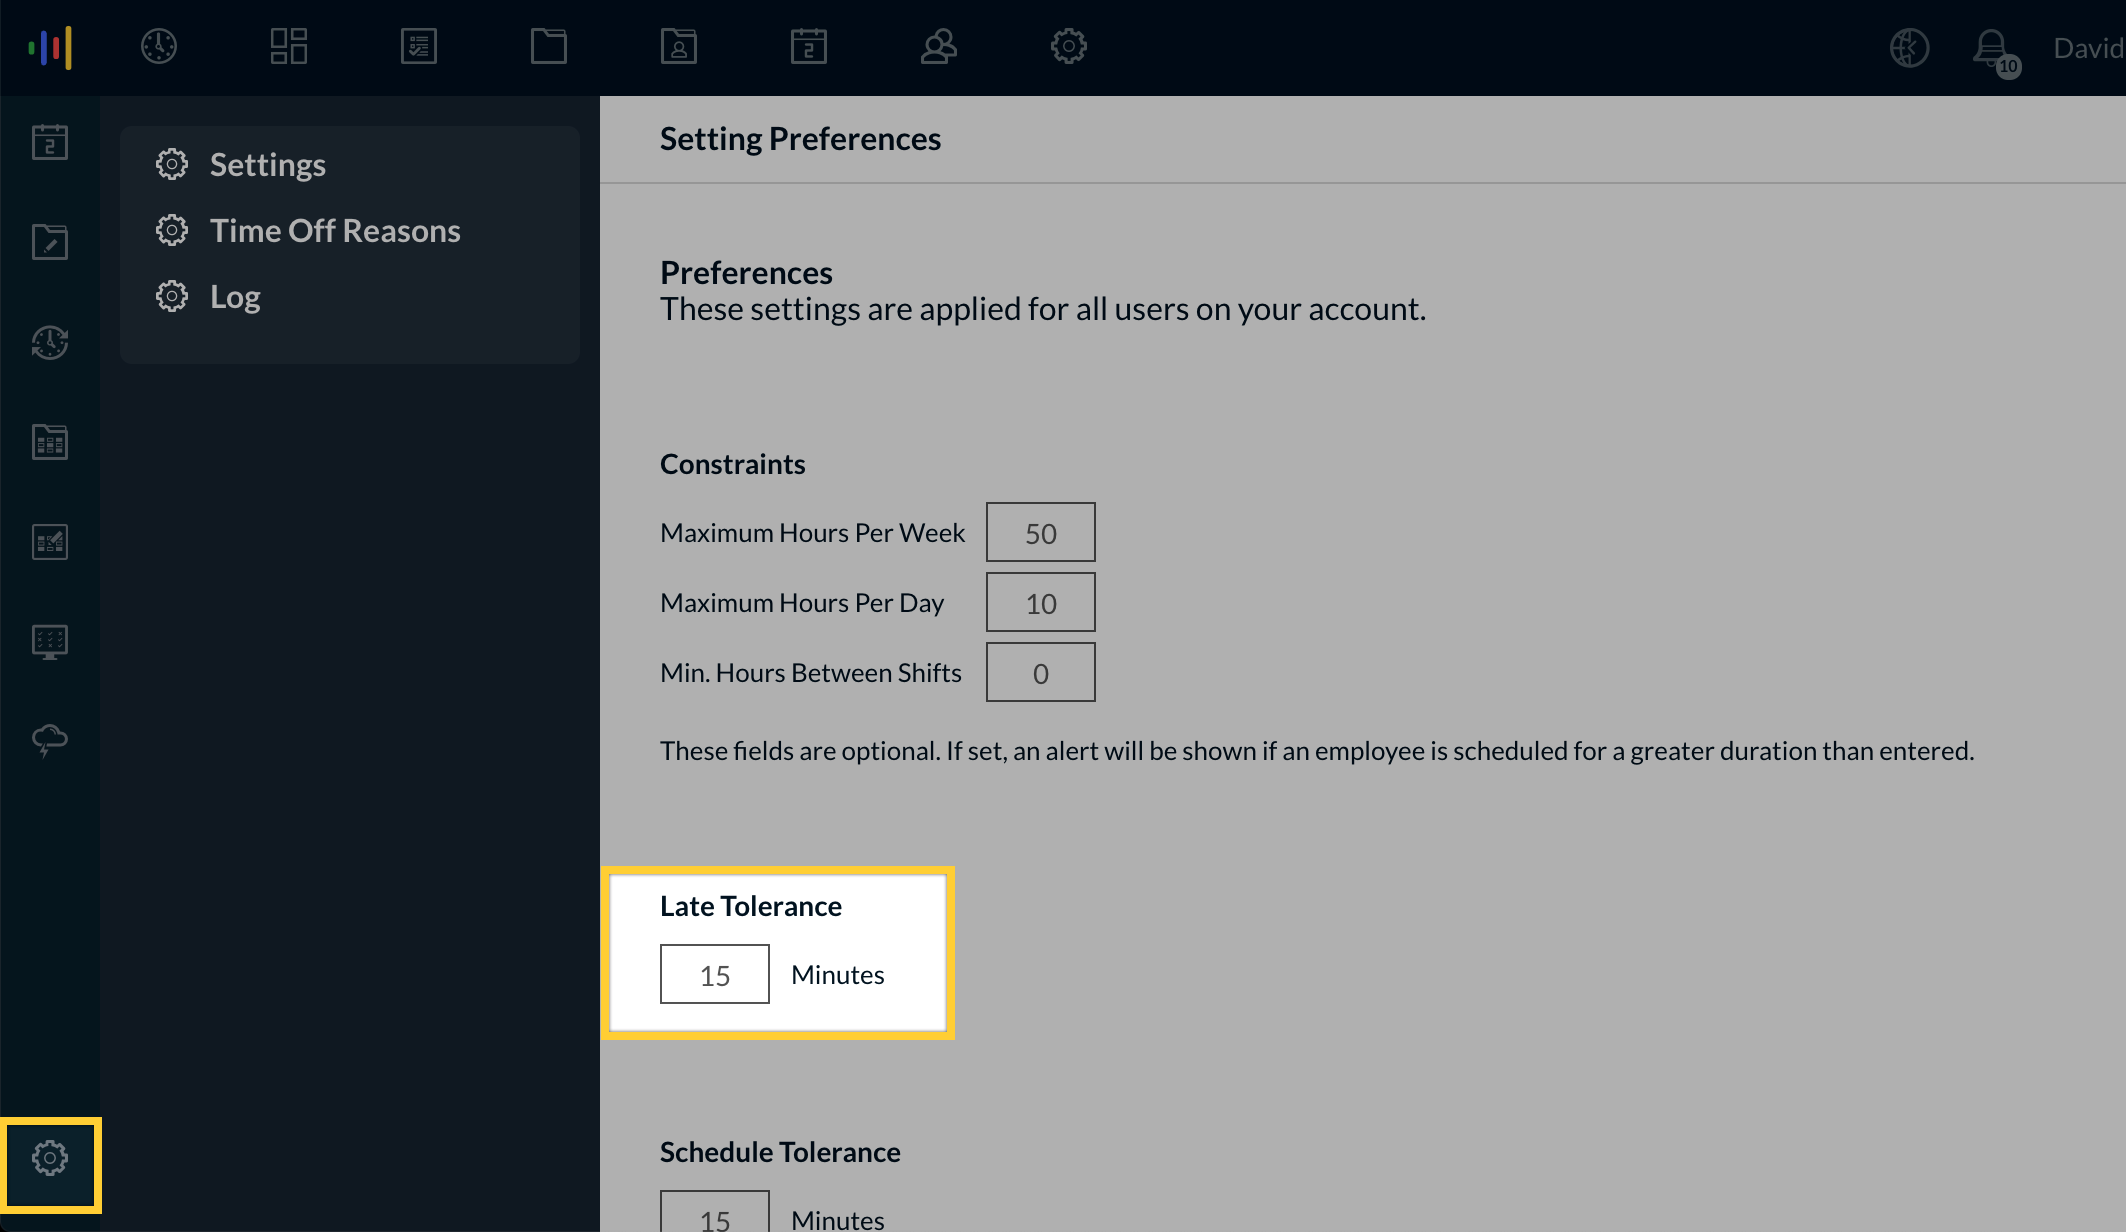
Task: Open the contact card icon in top bar
Action: pos(679,46)
